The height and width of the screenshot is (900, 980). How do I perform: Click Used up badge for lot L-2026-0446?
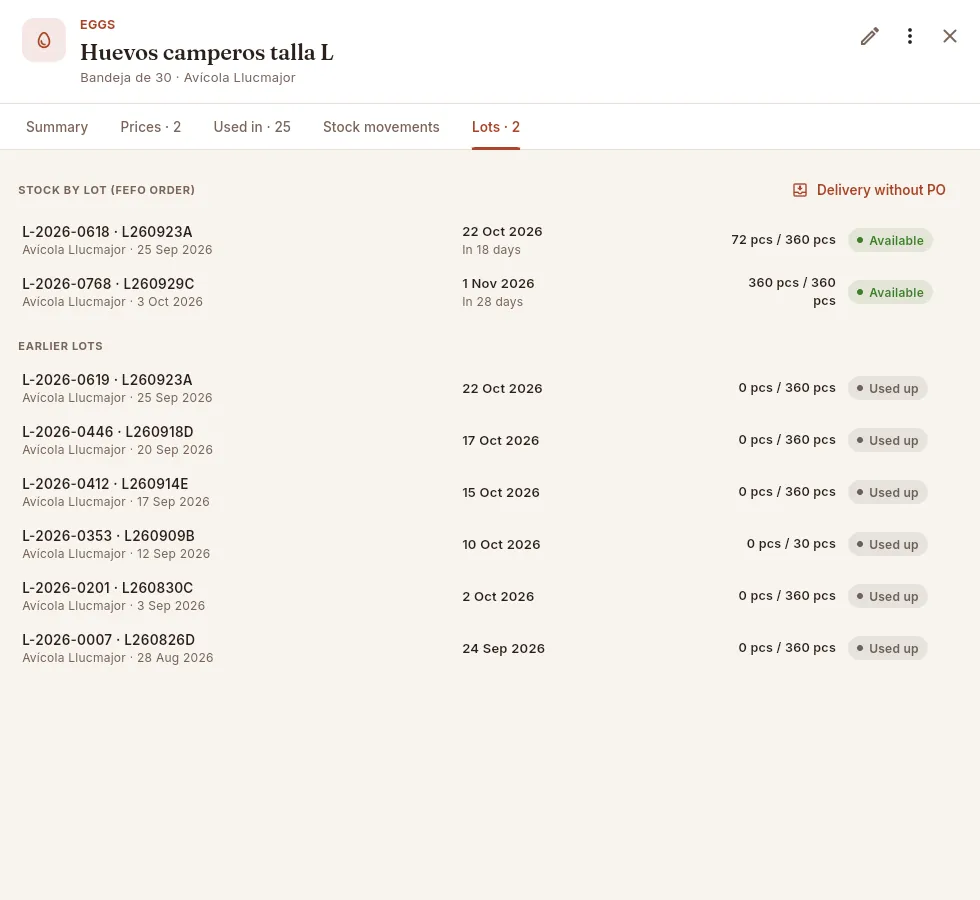pos(888,440)
